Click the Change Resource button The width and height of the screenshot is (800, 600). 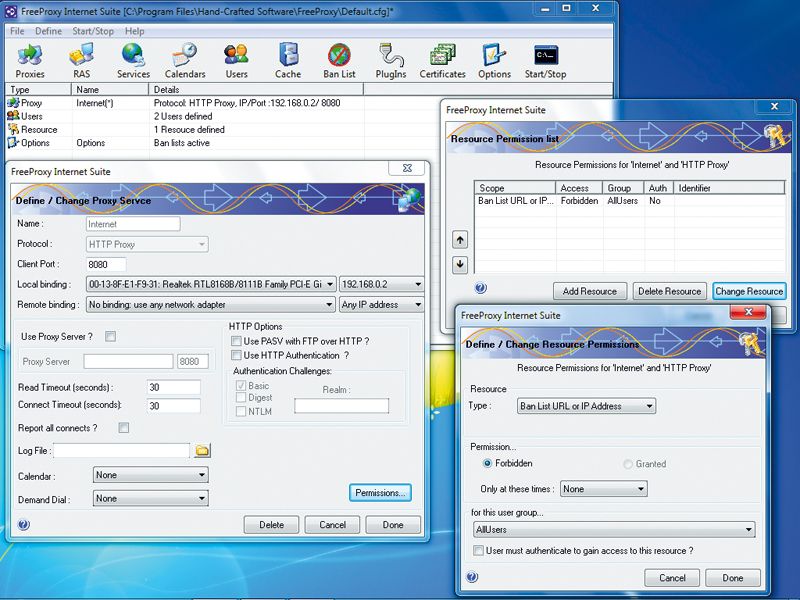pos(749,291)
